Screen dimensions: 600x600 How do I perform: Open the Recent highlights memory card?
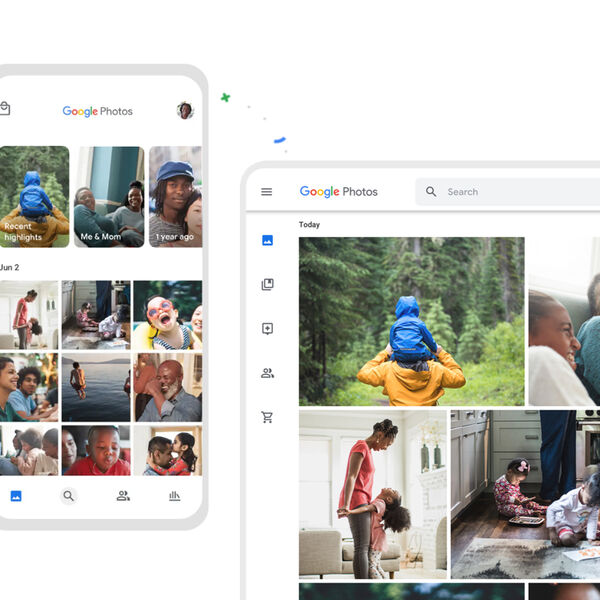pyautogui.click(x=34, y=197)
